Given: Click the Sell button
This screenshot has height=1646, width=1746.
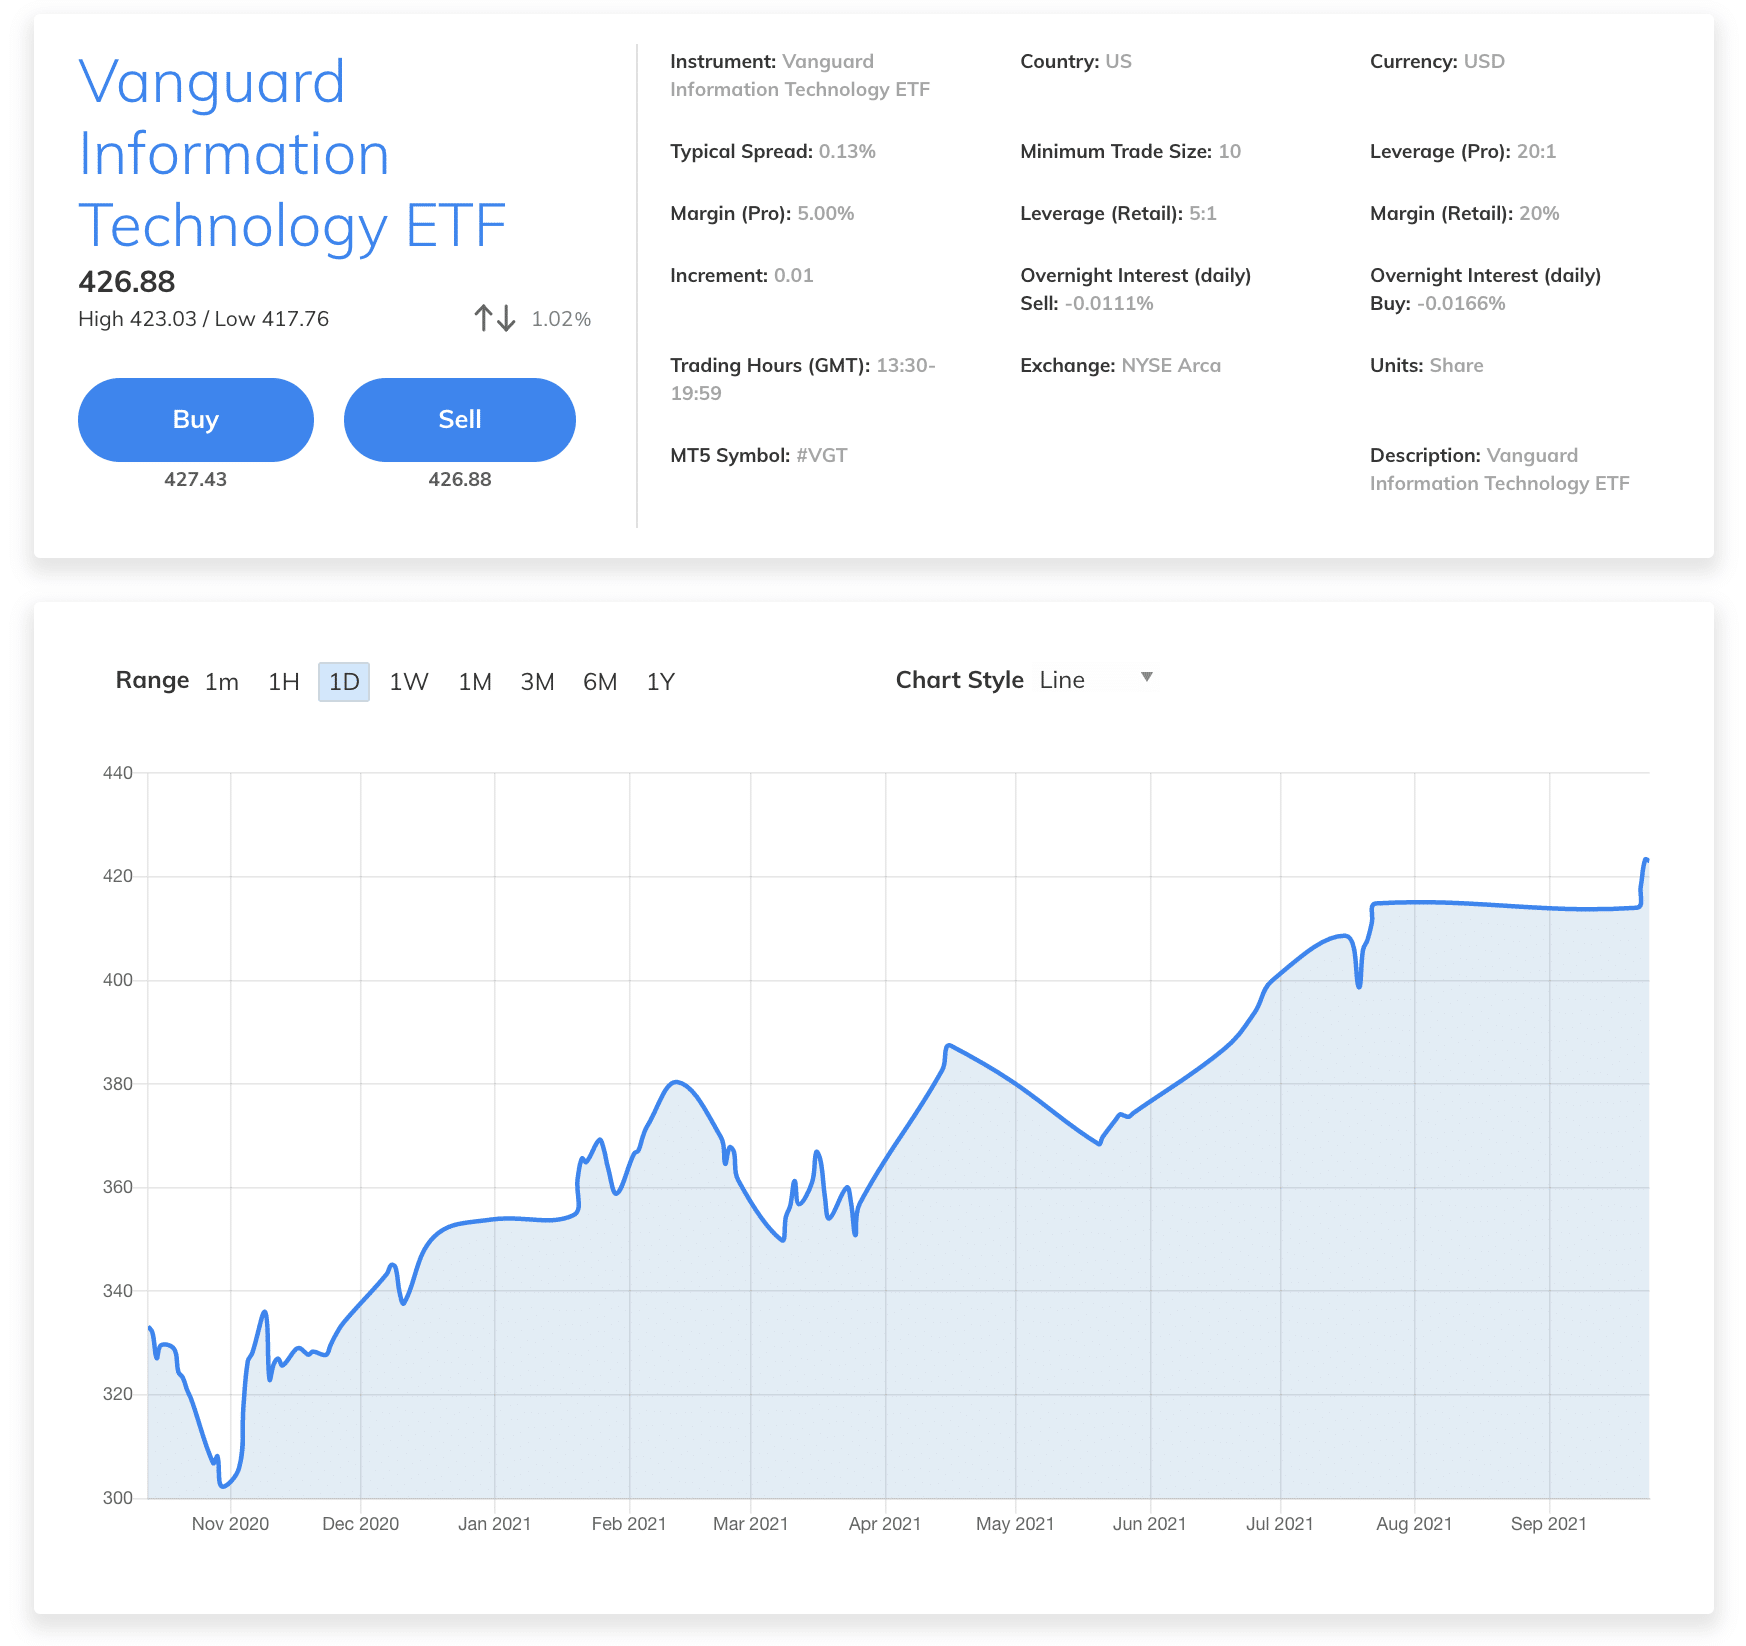Looking at the screenshot, I should [x=460, y=420].
